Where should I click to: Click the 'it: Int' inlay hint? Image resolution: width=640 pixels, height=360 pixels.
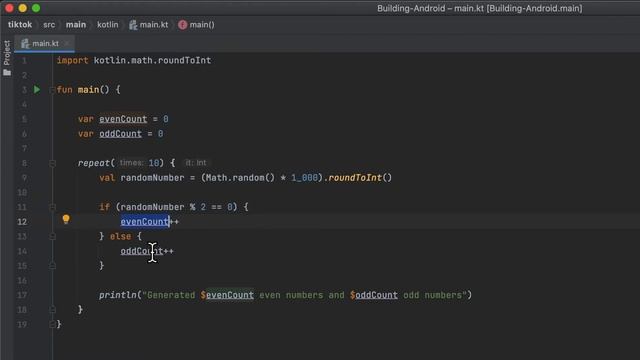(196, 163)
